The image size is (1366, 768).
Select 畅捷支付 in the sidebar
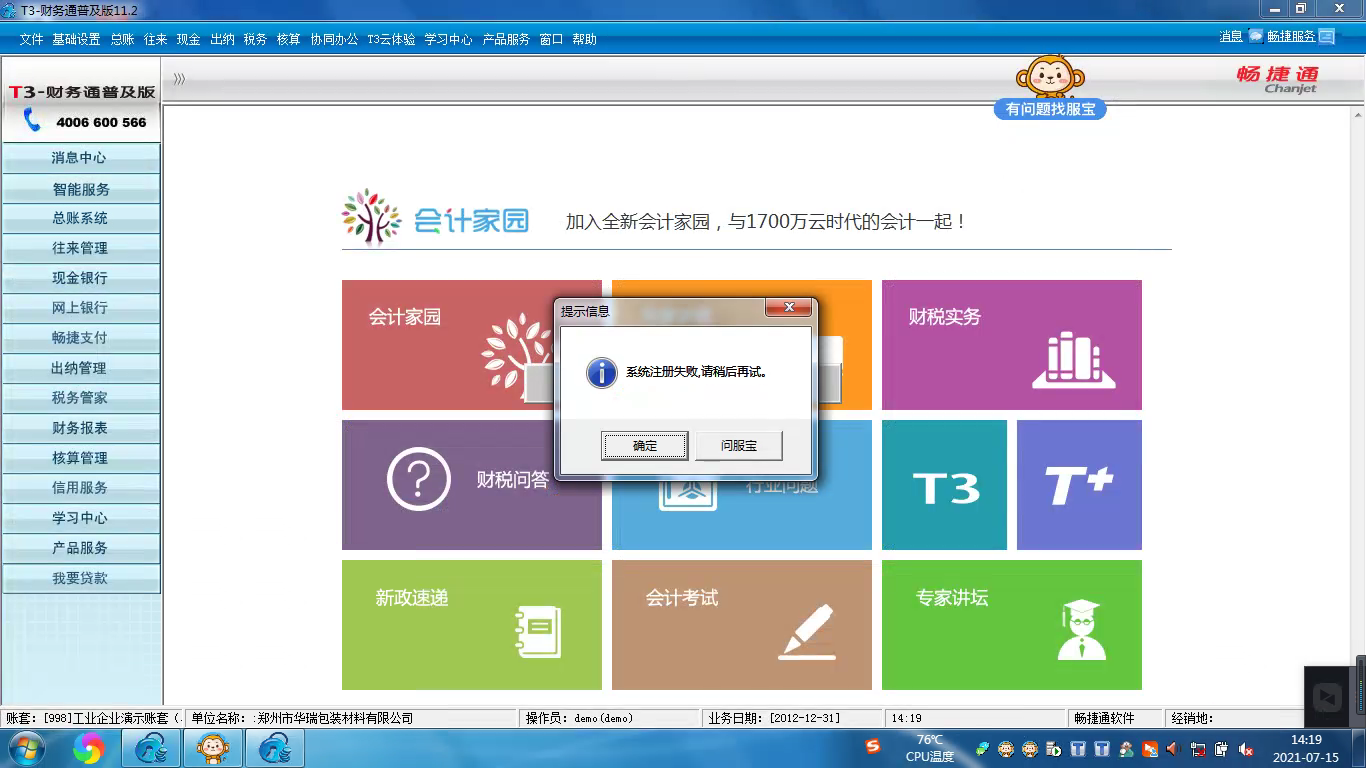(81, 338)
